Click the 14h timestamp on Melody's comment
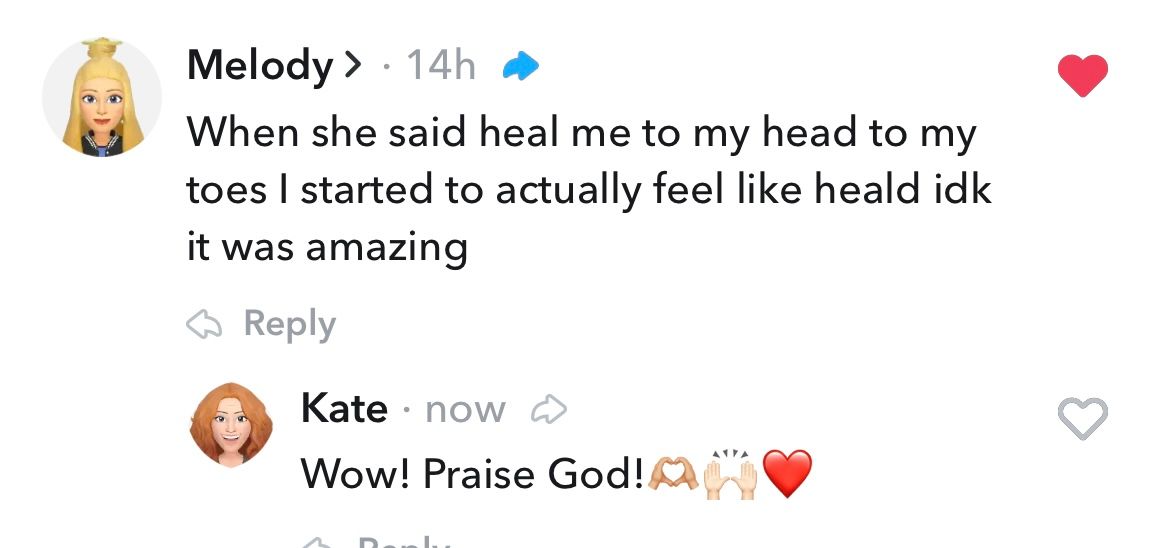Screen dimensions: 1170x548 click(x=440, y=66)
